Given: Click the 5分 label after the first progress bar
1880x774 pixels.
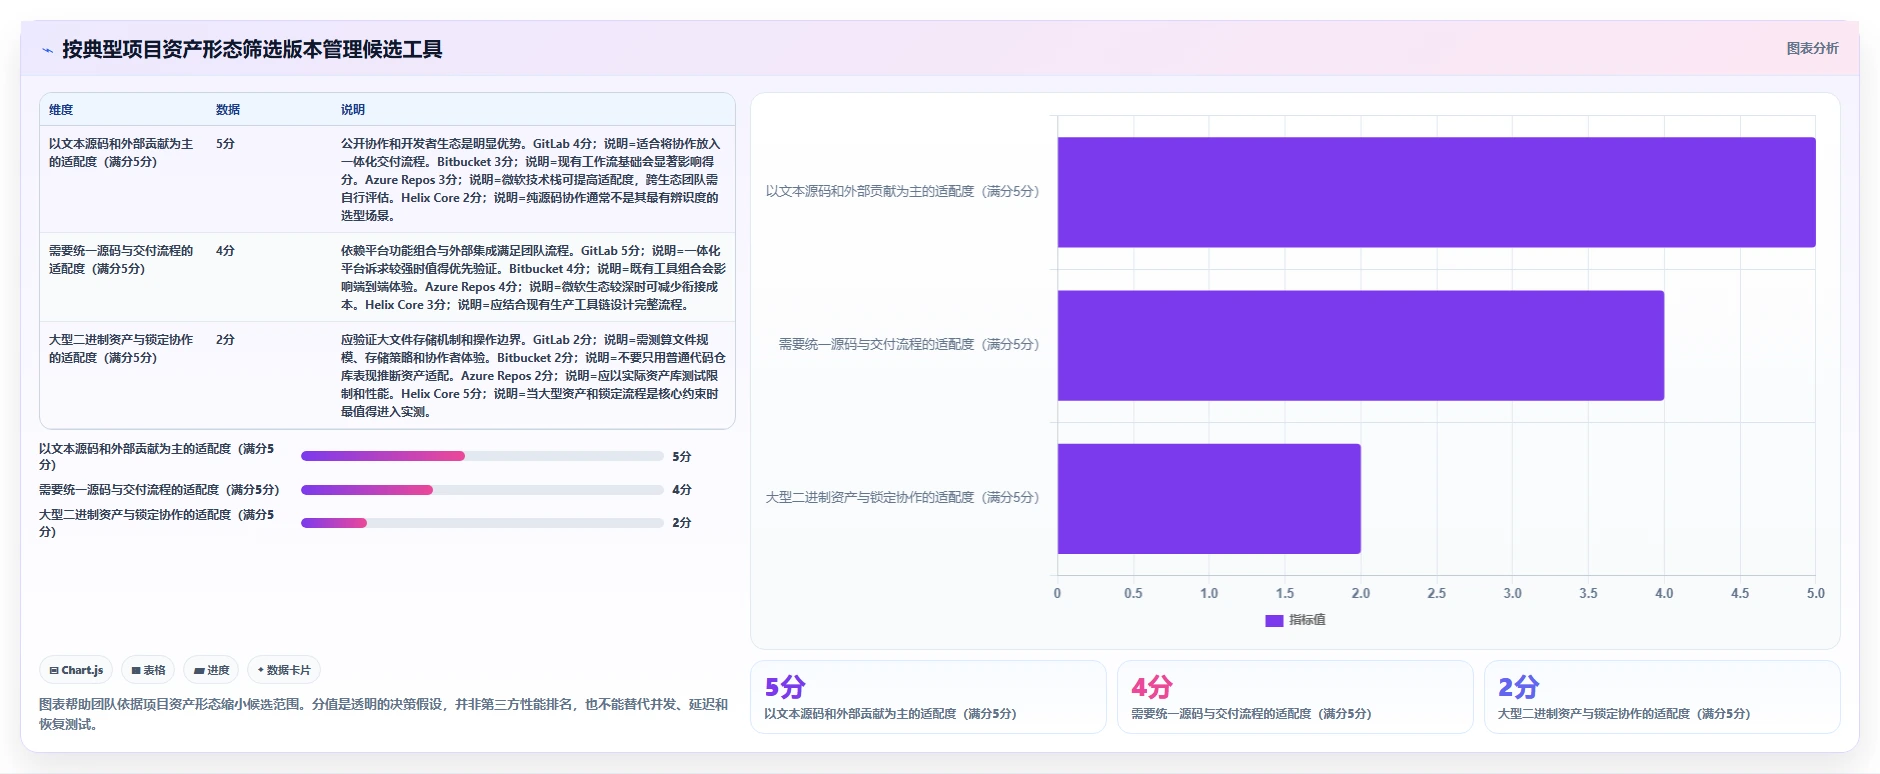Looking at the screenshot, I should click(682, 457).
